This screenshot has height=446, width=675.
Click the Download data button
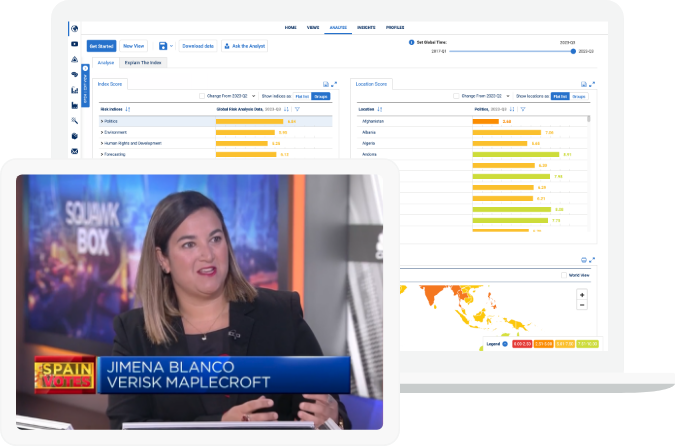(x=198, y=46)
